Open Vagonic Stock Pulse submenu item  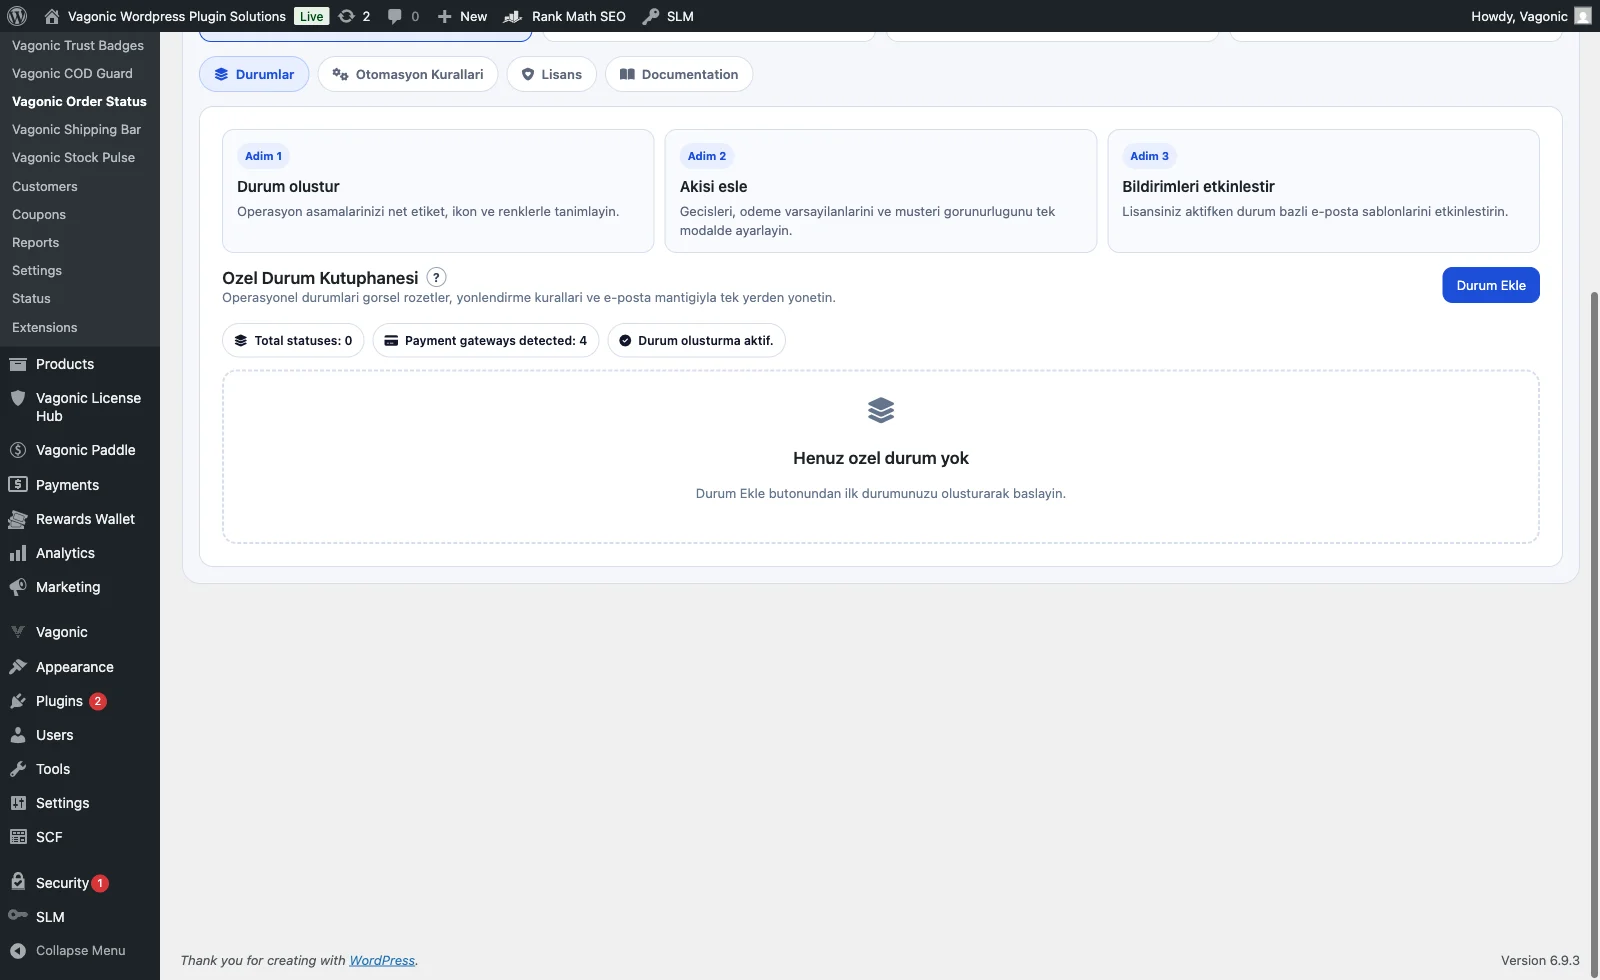(73, 157)
